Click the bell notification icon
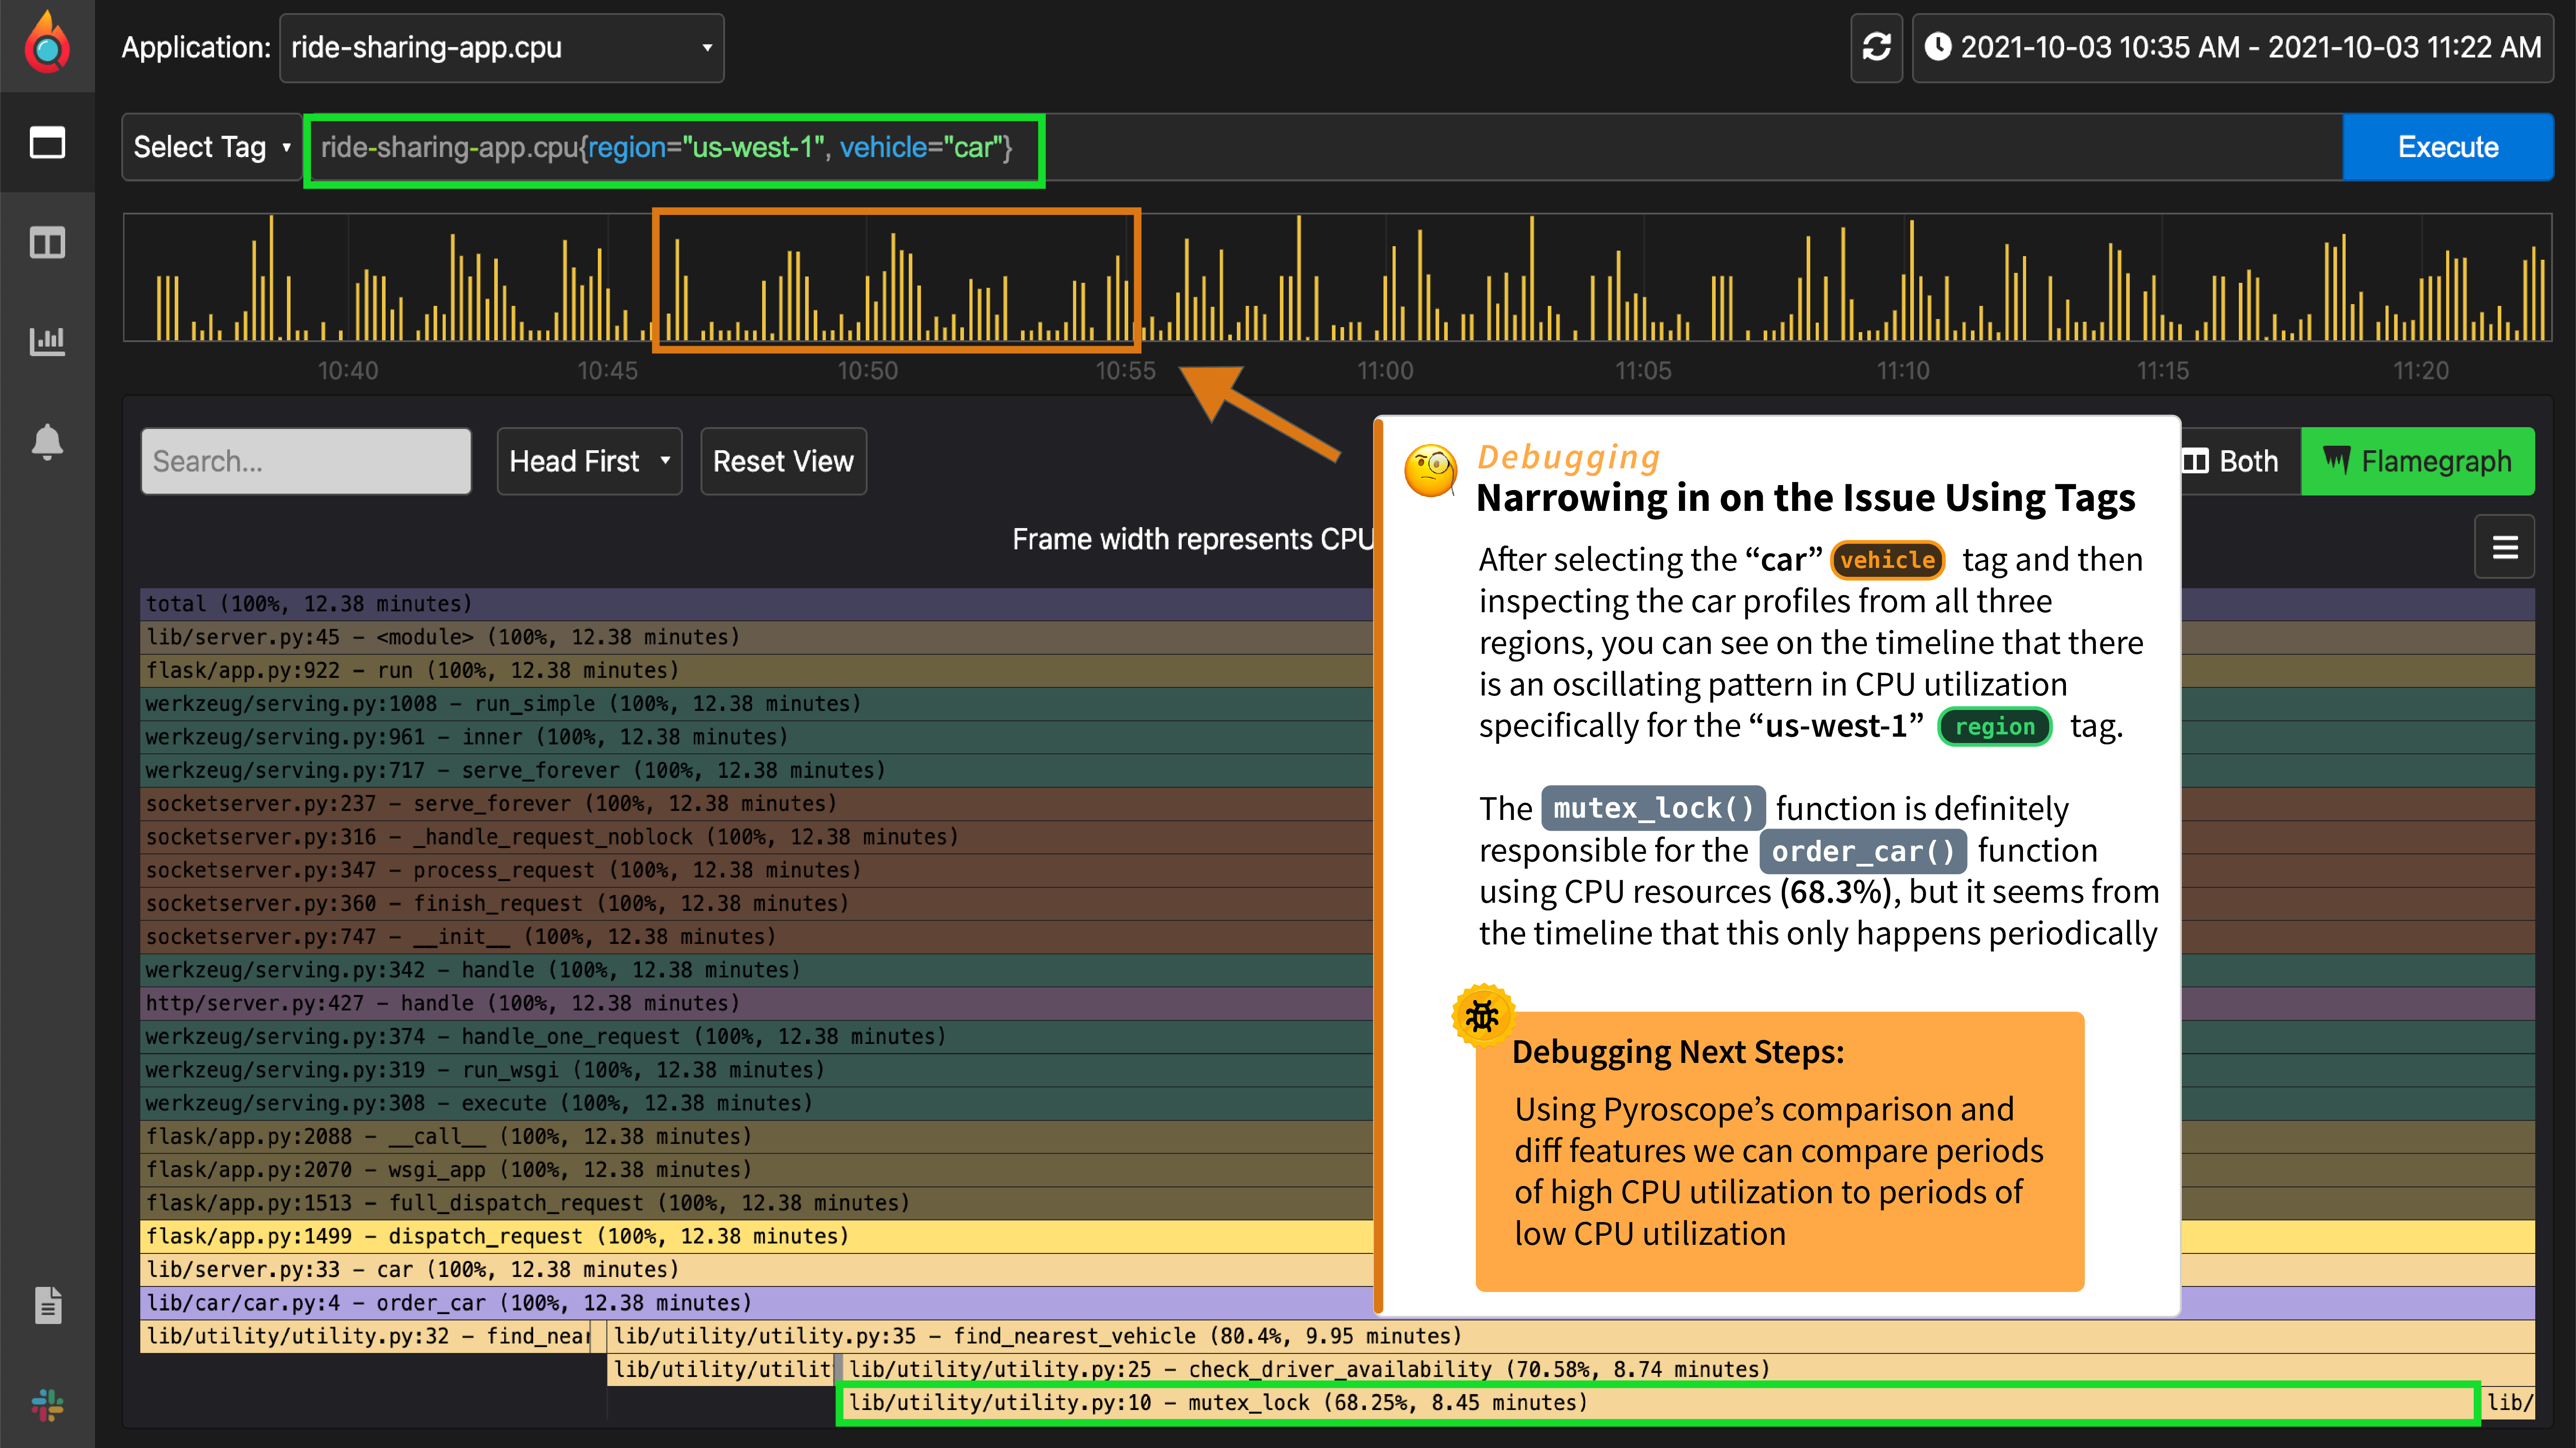The image size is (2576, 1448). (48, 442)
